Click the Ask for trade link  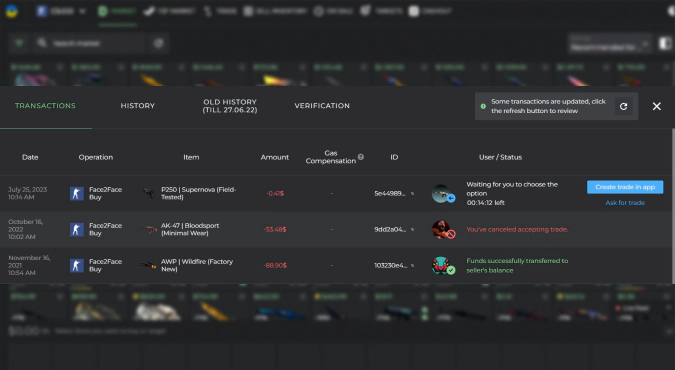point(625,203)
